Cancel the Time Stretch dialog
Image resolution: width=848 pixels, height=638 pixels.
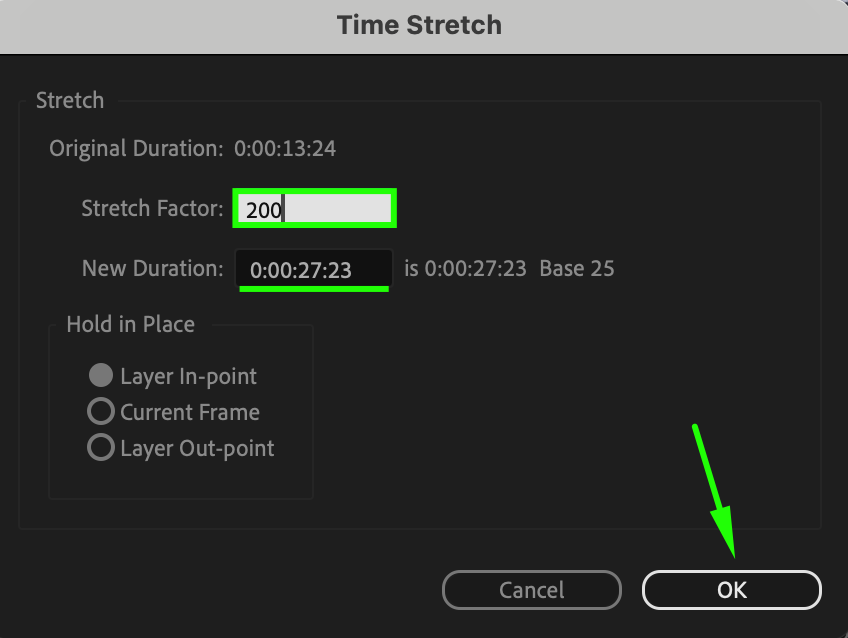pos(532,590)
